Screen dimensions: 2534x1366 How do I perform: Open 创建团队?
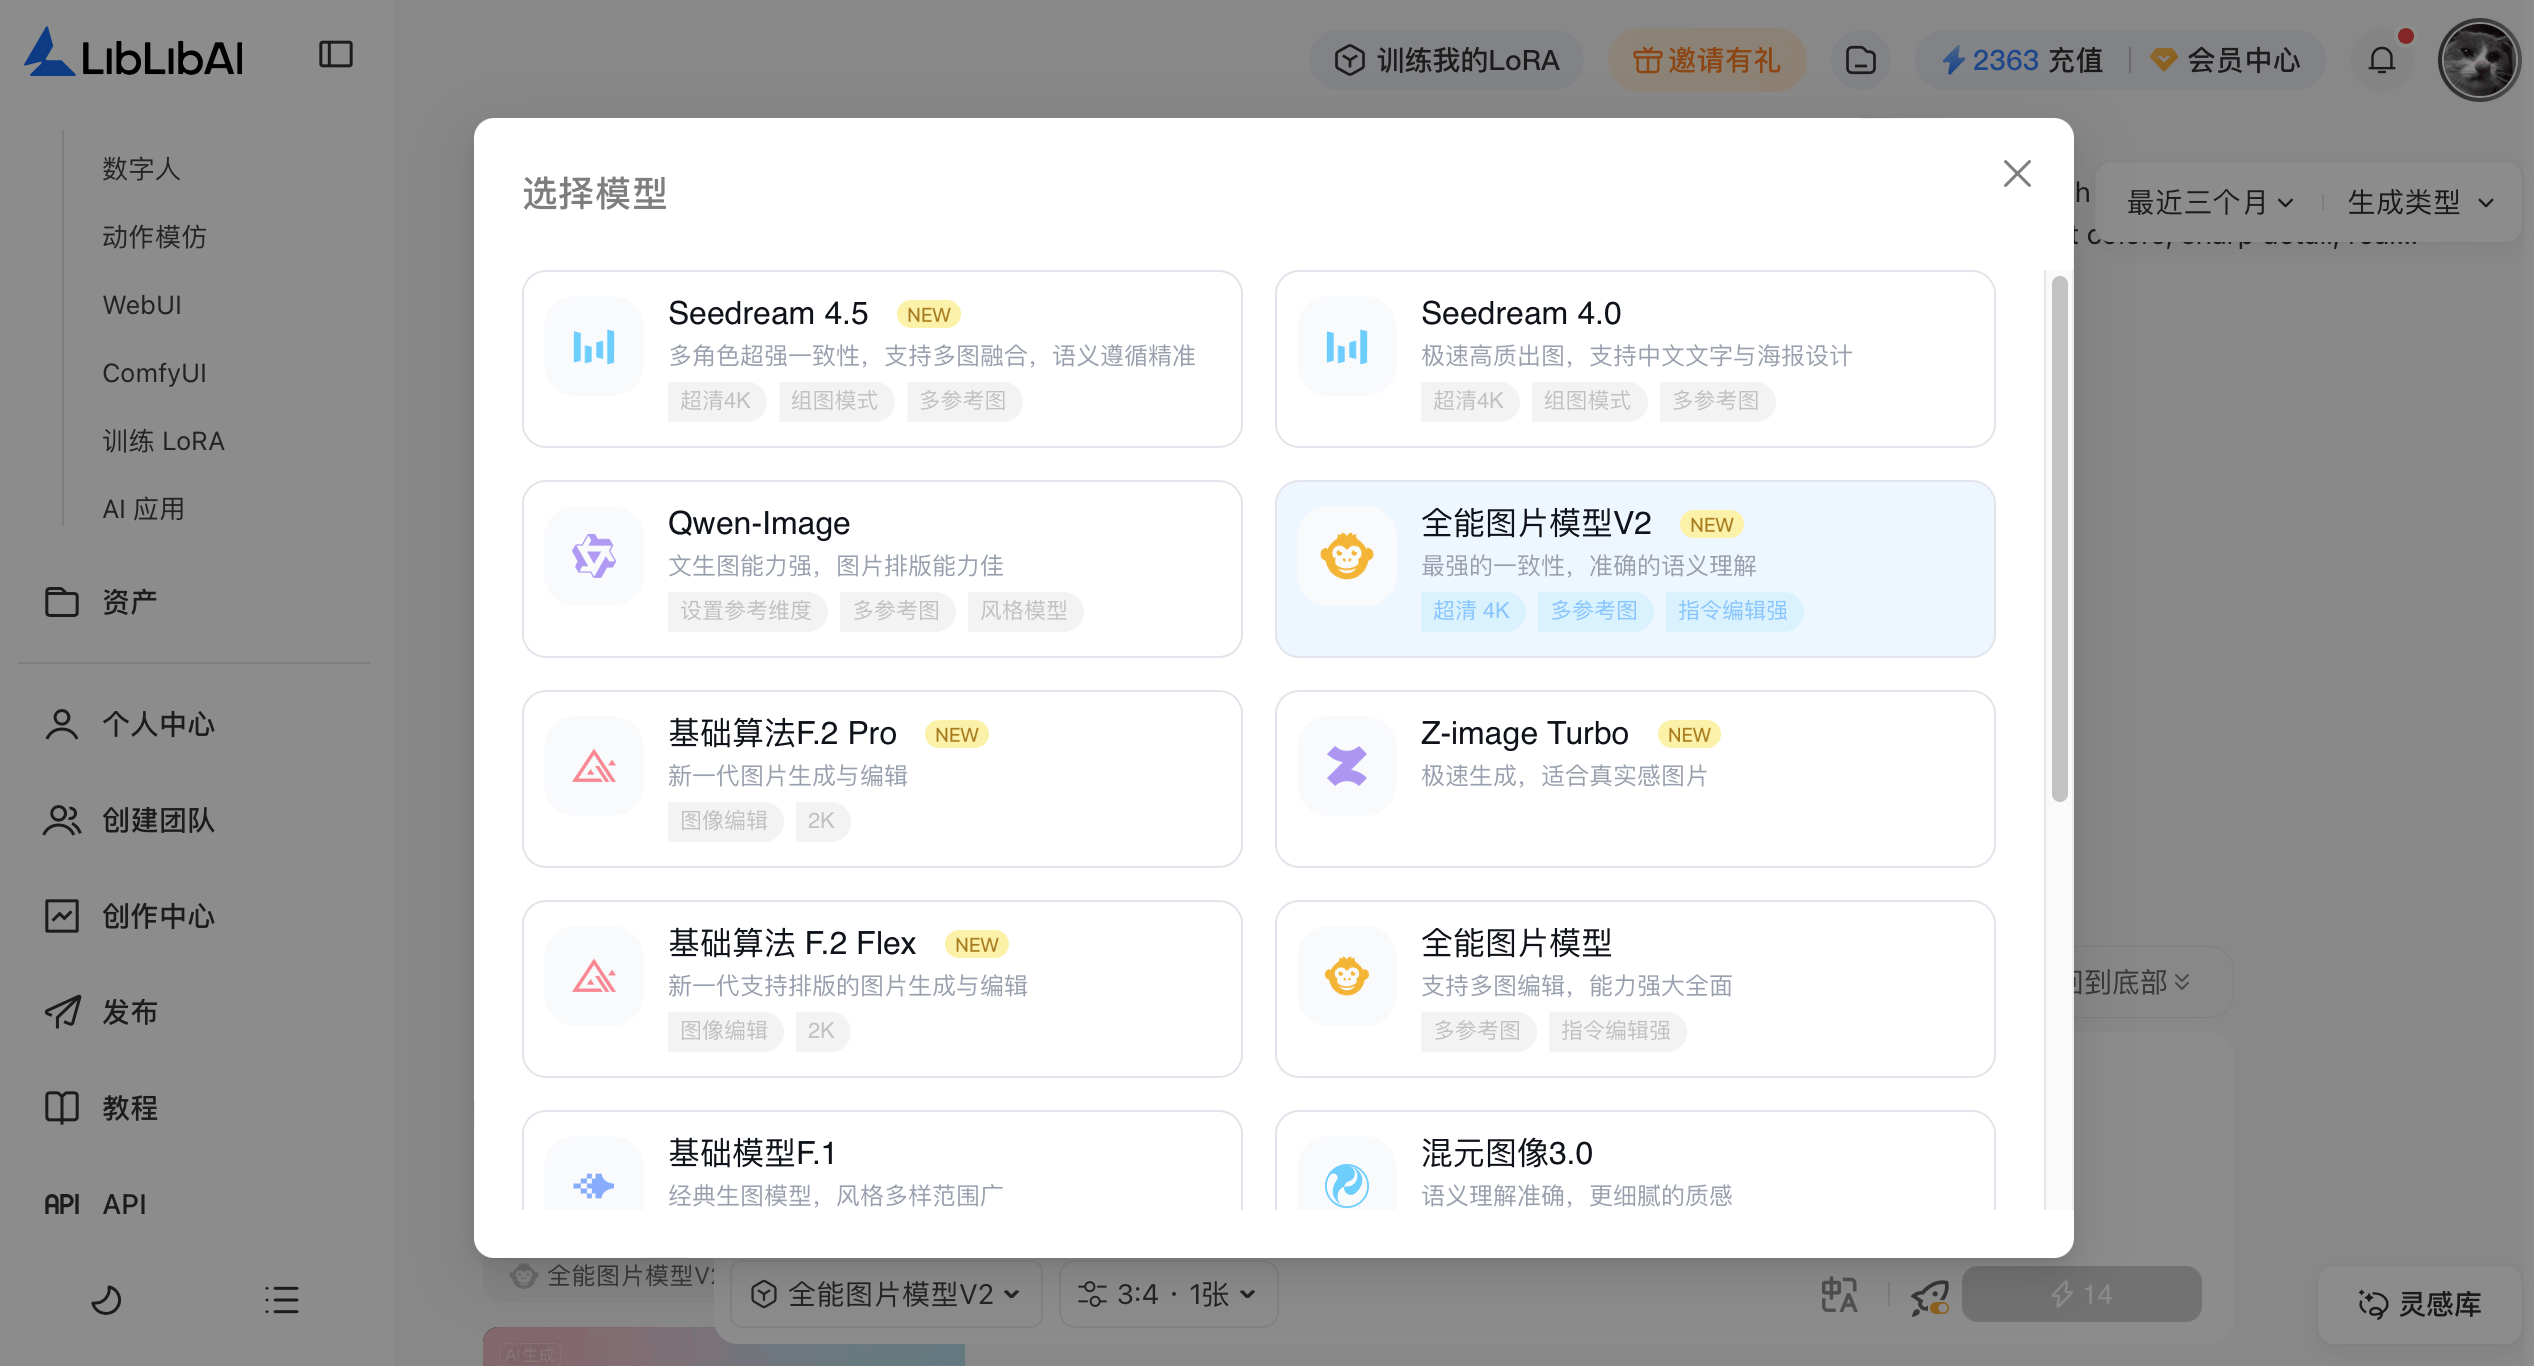coord(130,820)
